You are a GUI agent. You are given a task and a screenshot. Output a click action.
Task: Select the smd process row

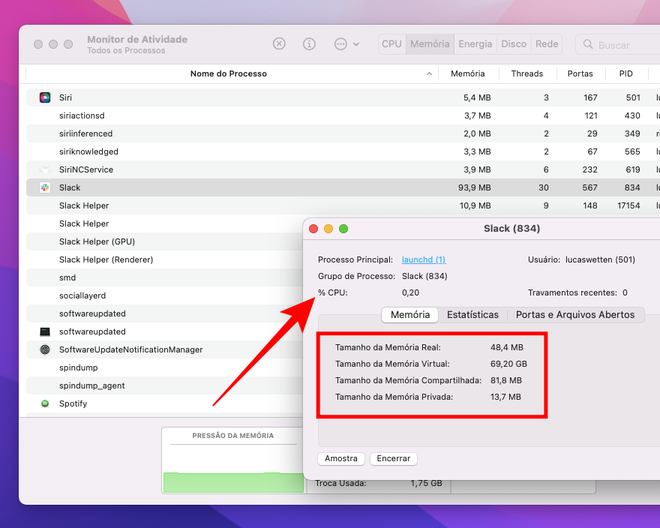164,278
